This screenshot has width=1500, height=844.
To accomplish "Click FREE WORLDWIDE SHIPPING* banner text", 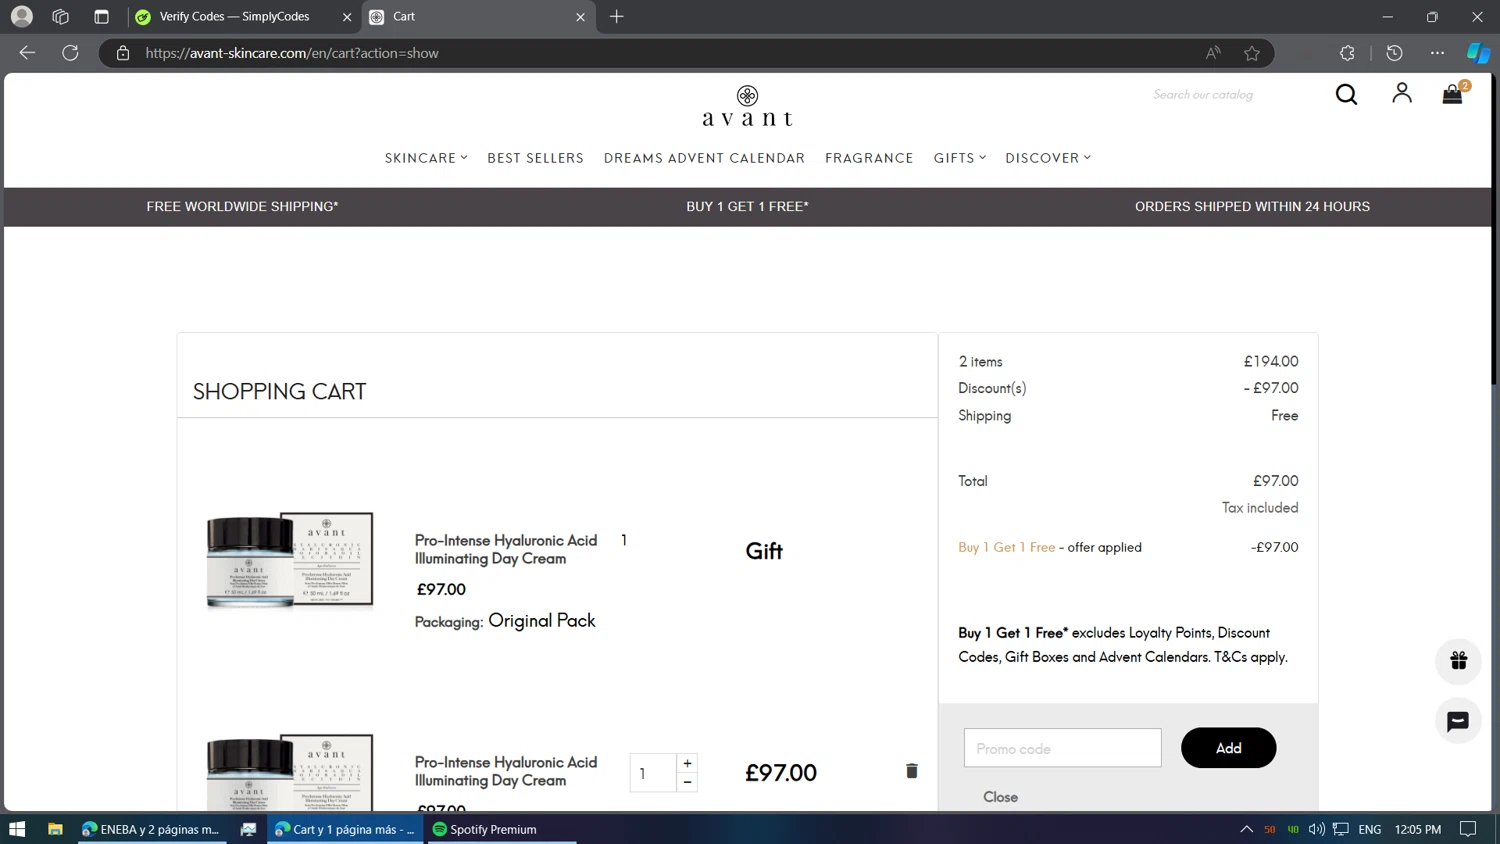I will click(x=242, y=206).
